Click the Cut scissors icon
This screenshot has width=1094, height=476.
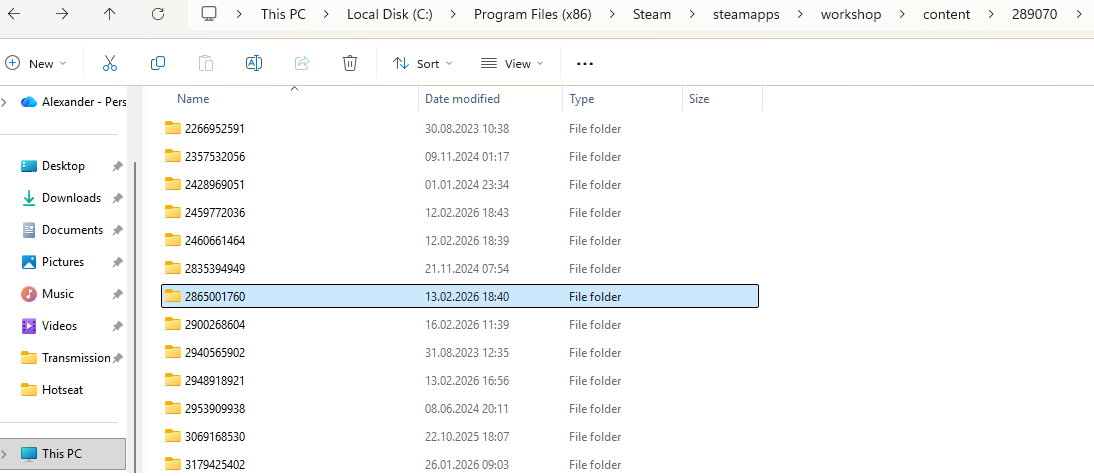click(x=110, y=63)
